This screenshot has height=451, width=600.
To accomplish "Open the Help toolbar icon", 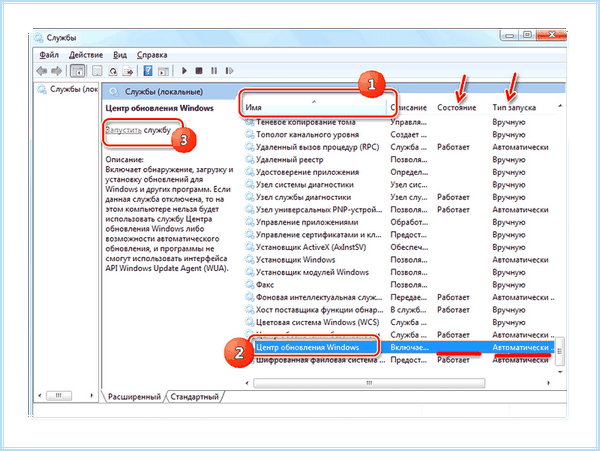I will click(148, 71).
